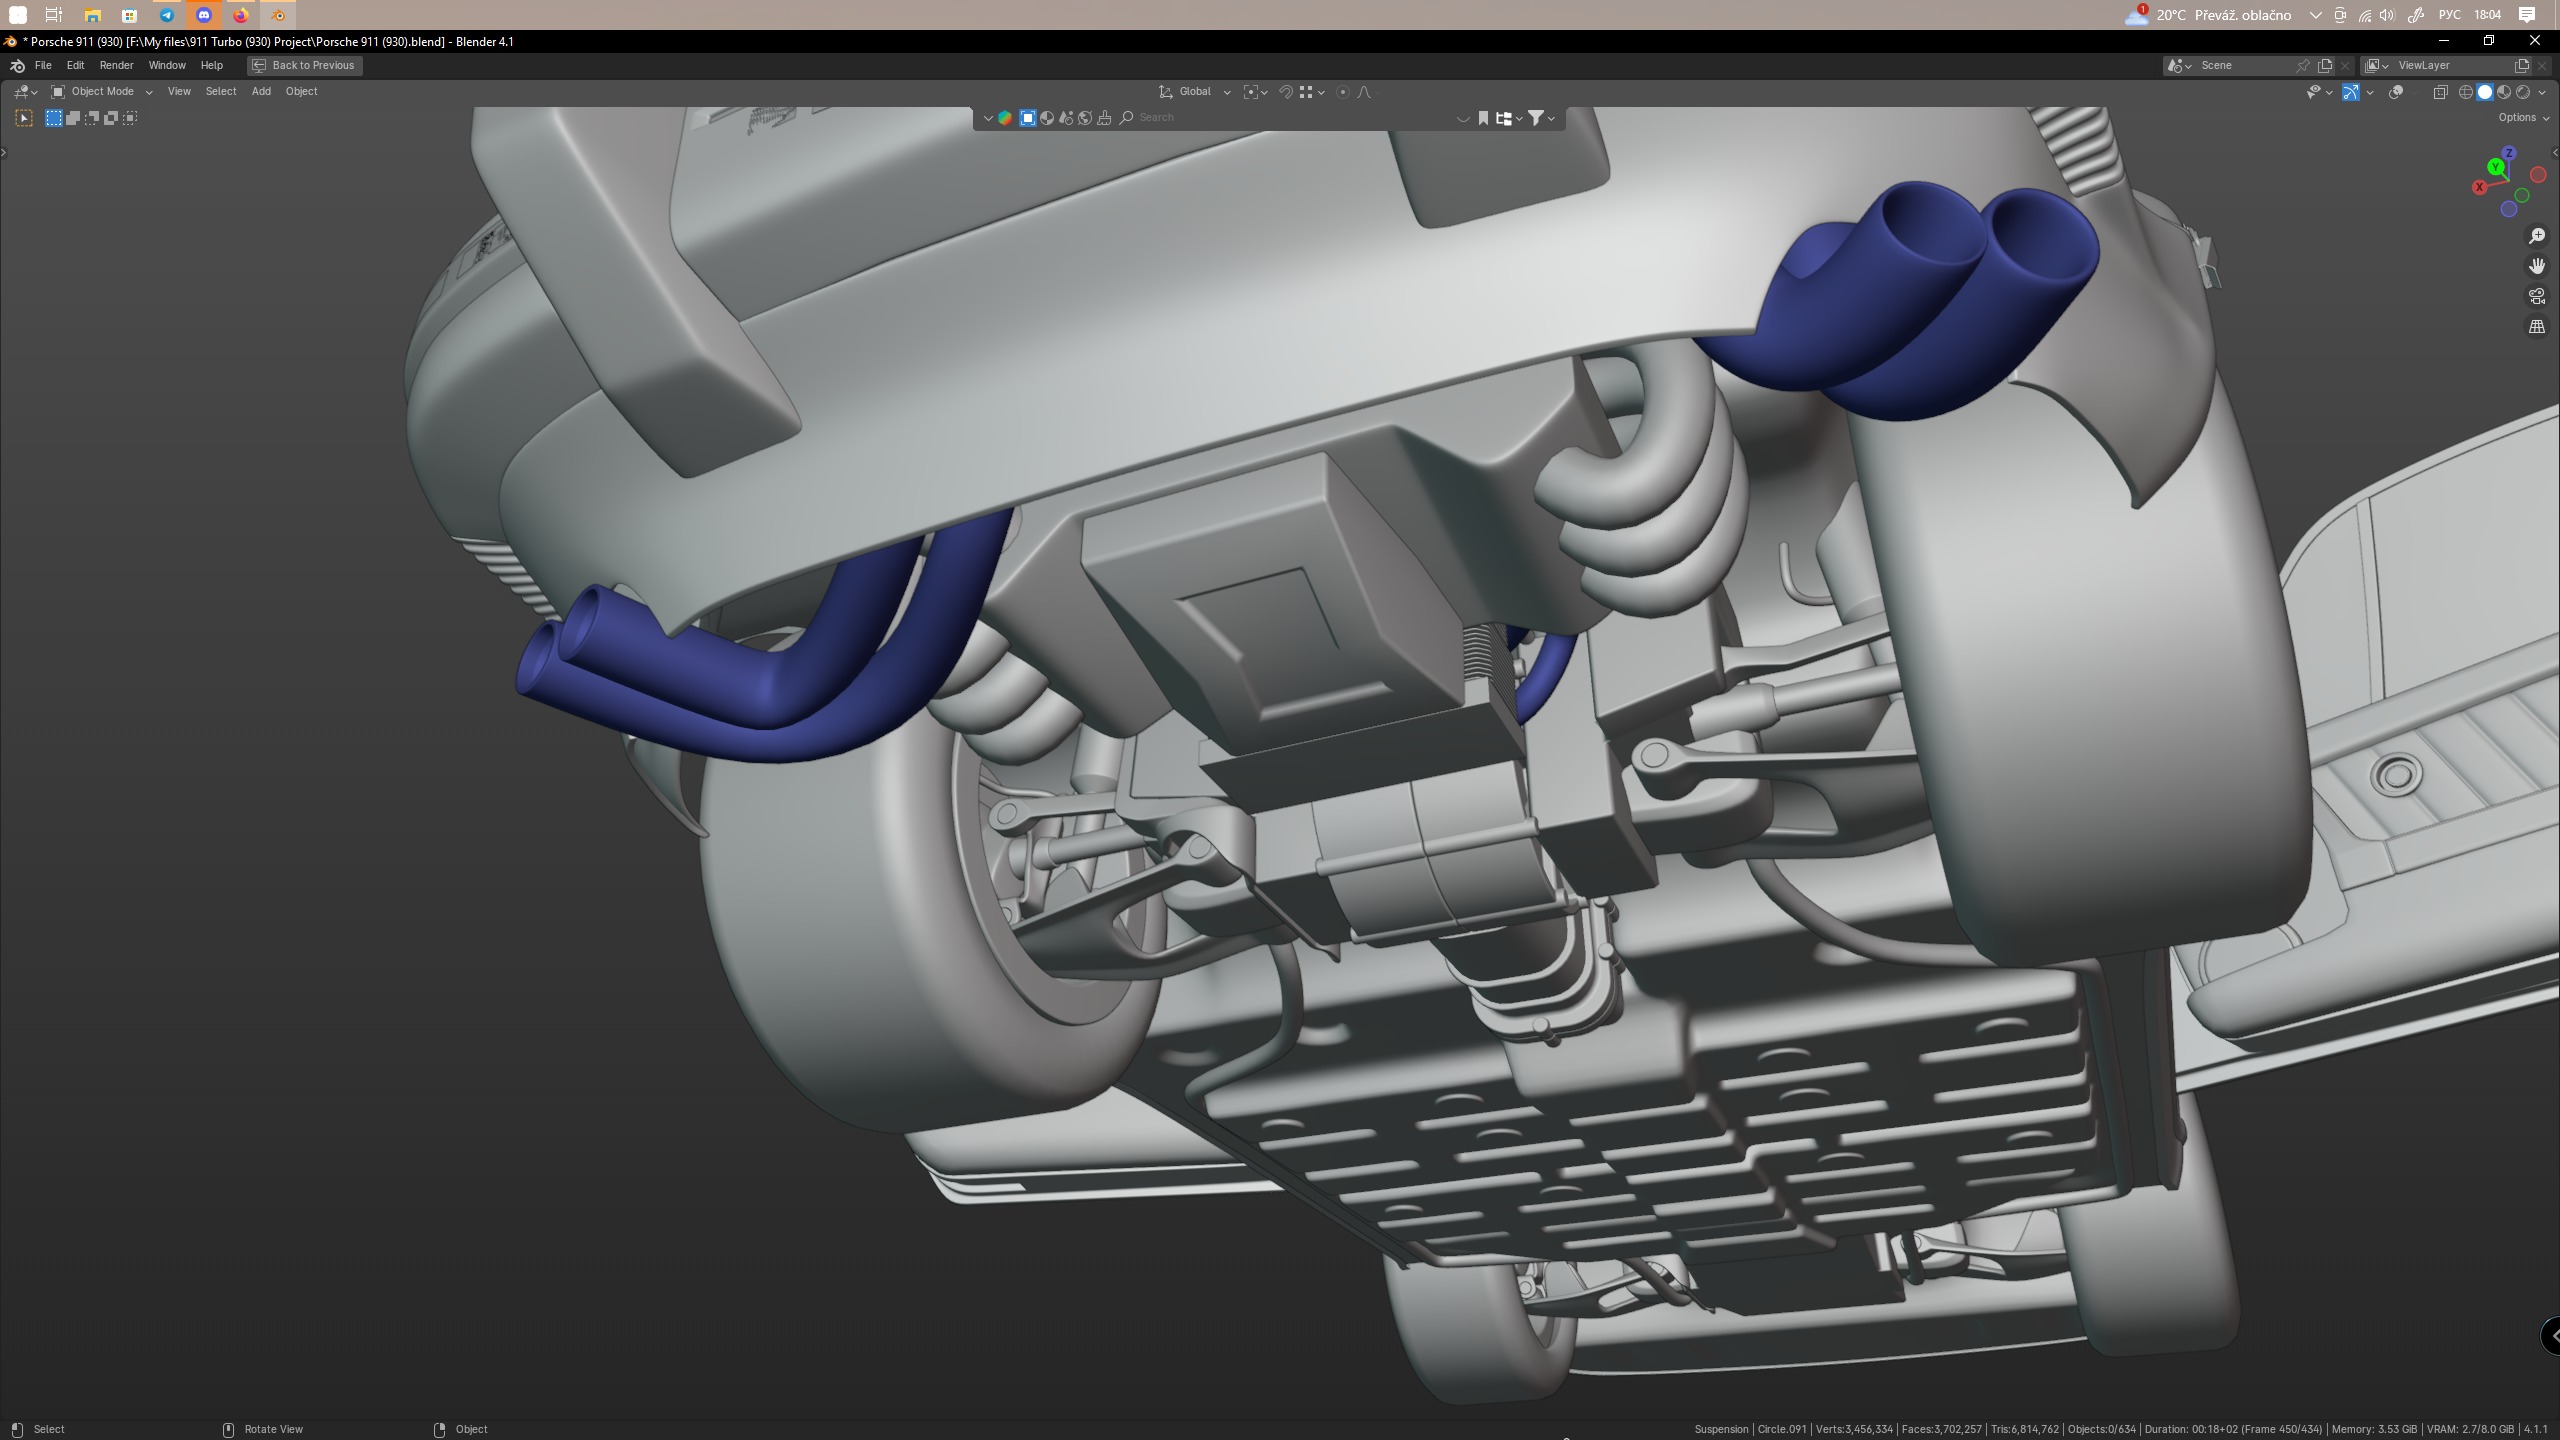2560x1440 pixels.
Task: Select wireframe viewport shading
Action: pyautogui.click(x=2466, y=92)
